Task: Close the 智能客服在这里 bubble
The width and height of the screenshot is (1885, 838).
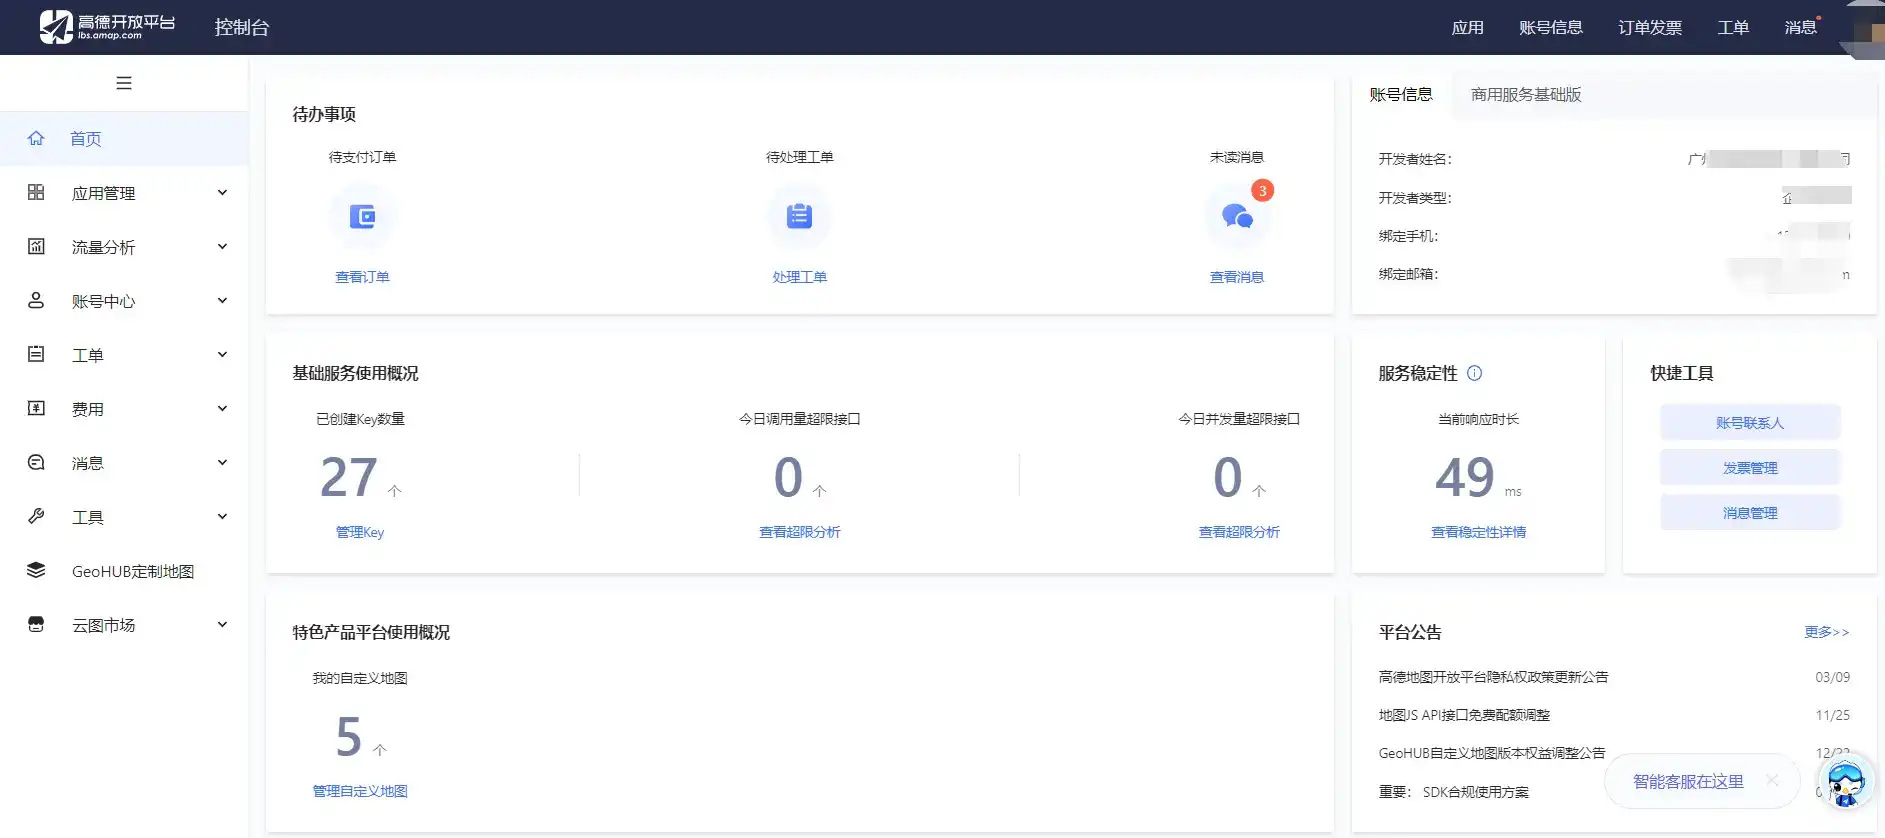Action: tap(1772, 780)
